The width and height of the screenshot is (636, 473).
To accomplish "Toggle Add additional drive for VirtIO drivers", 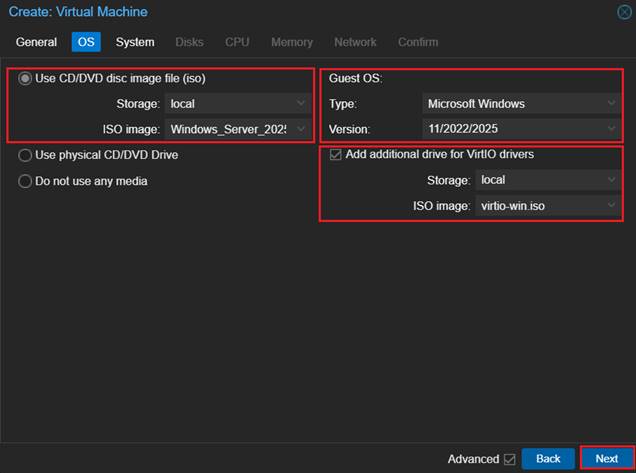I will [x=334, y=155].
